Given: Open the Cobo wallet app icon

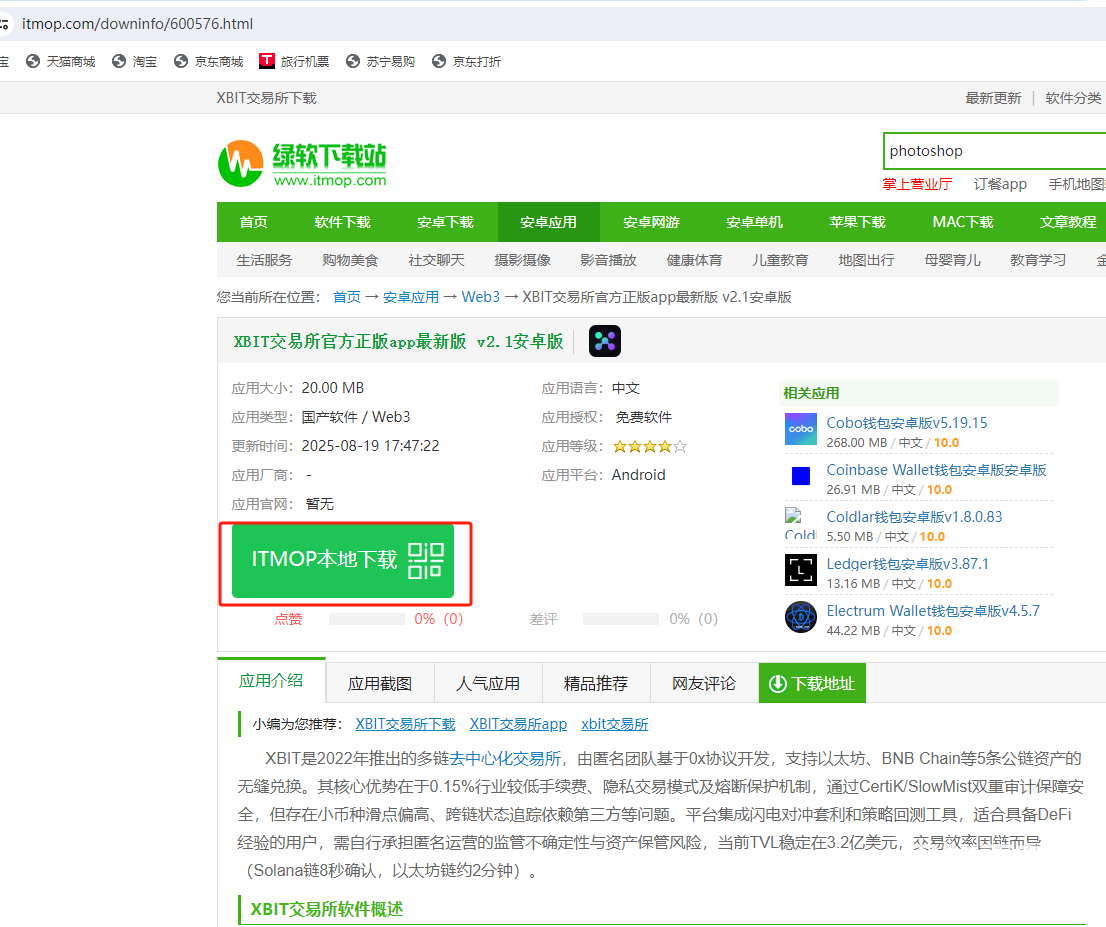Looking at the screenshot, I should pos(800,429).
